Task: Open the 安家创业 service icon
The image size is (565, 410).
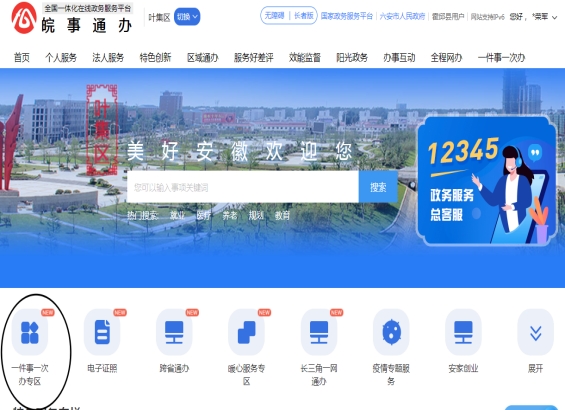Action: pos(463,332)
